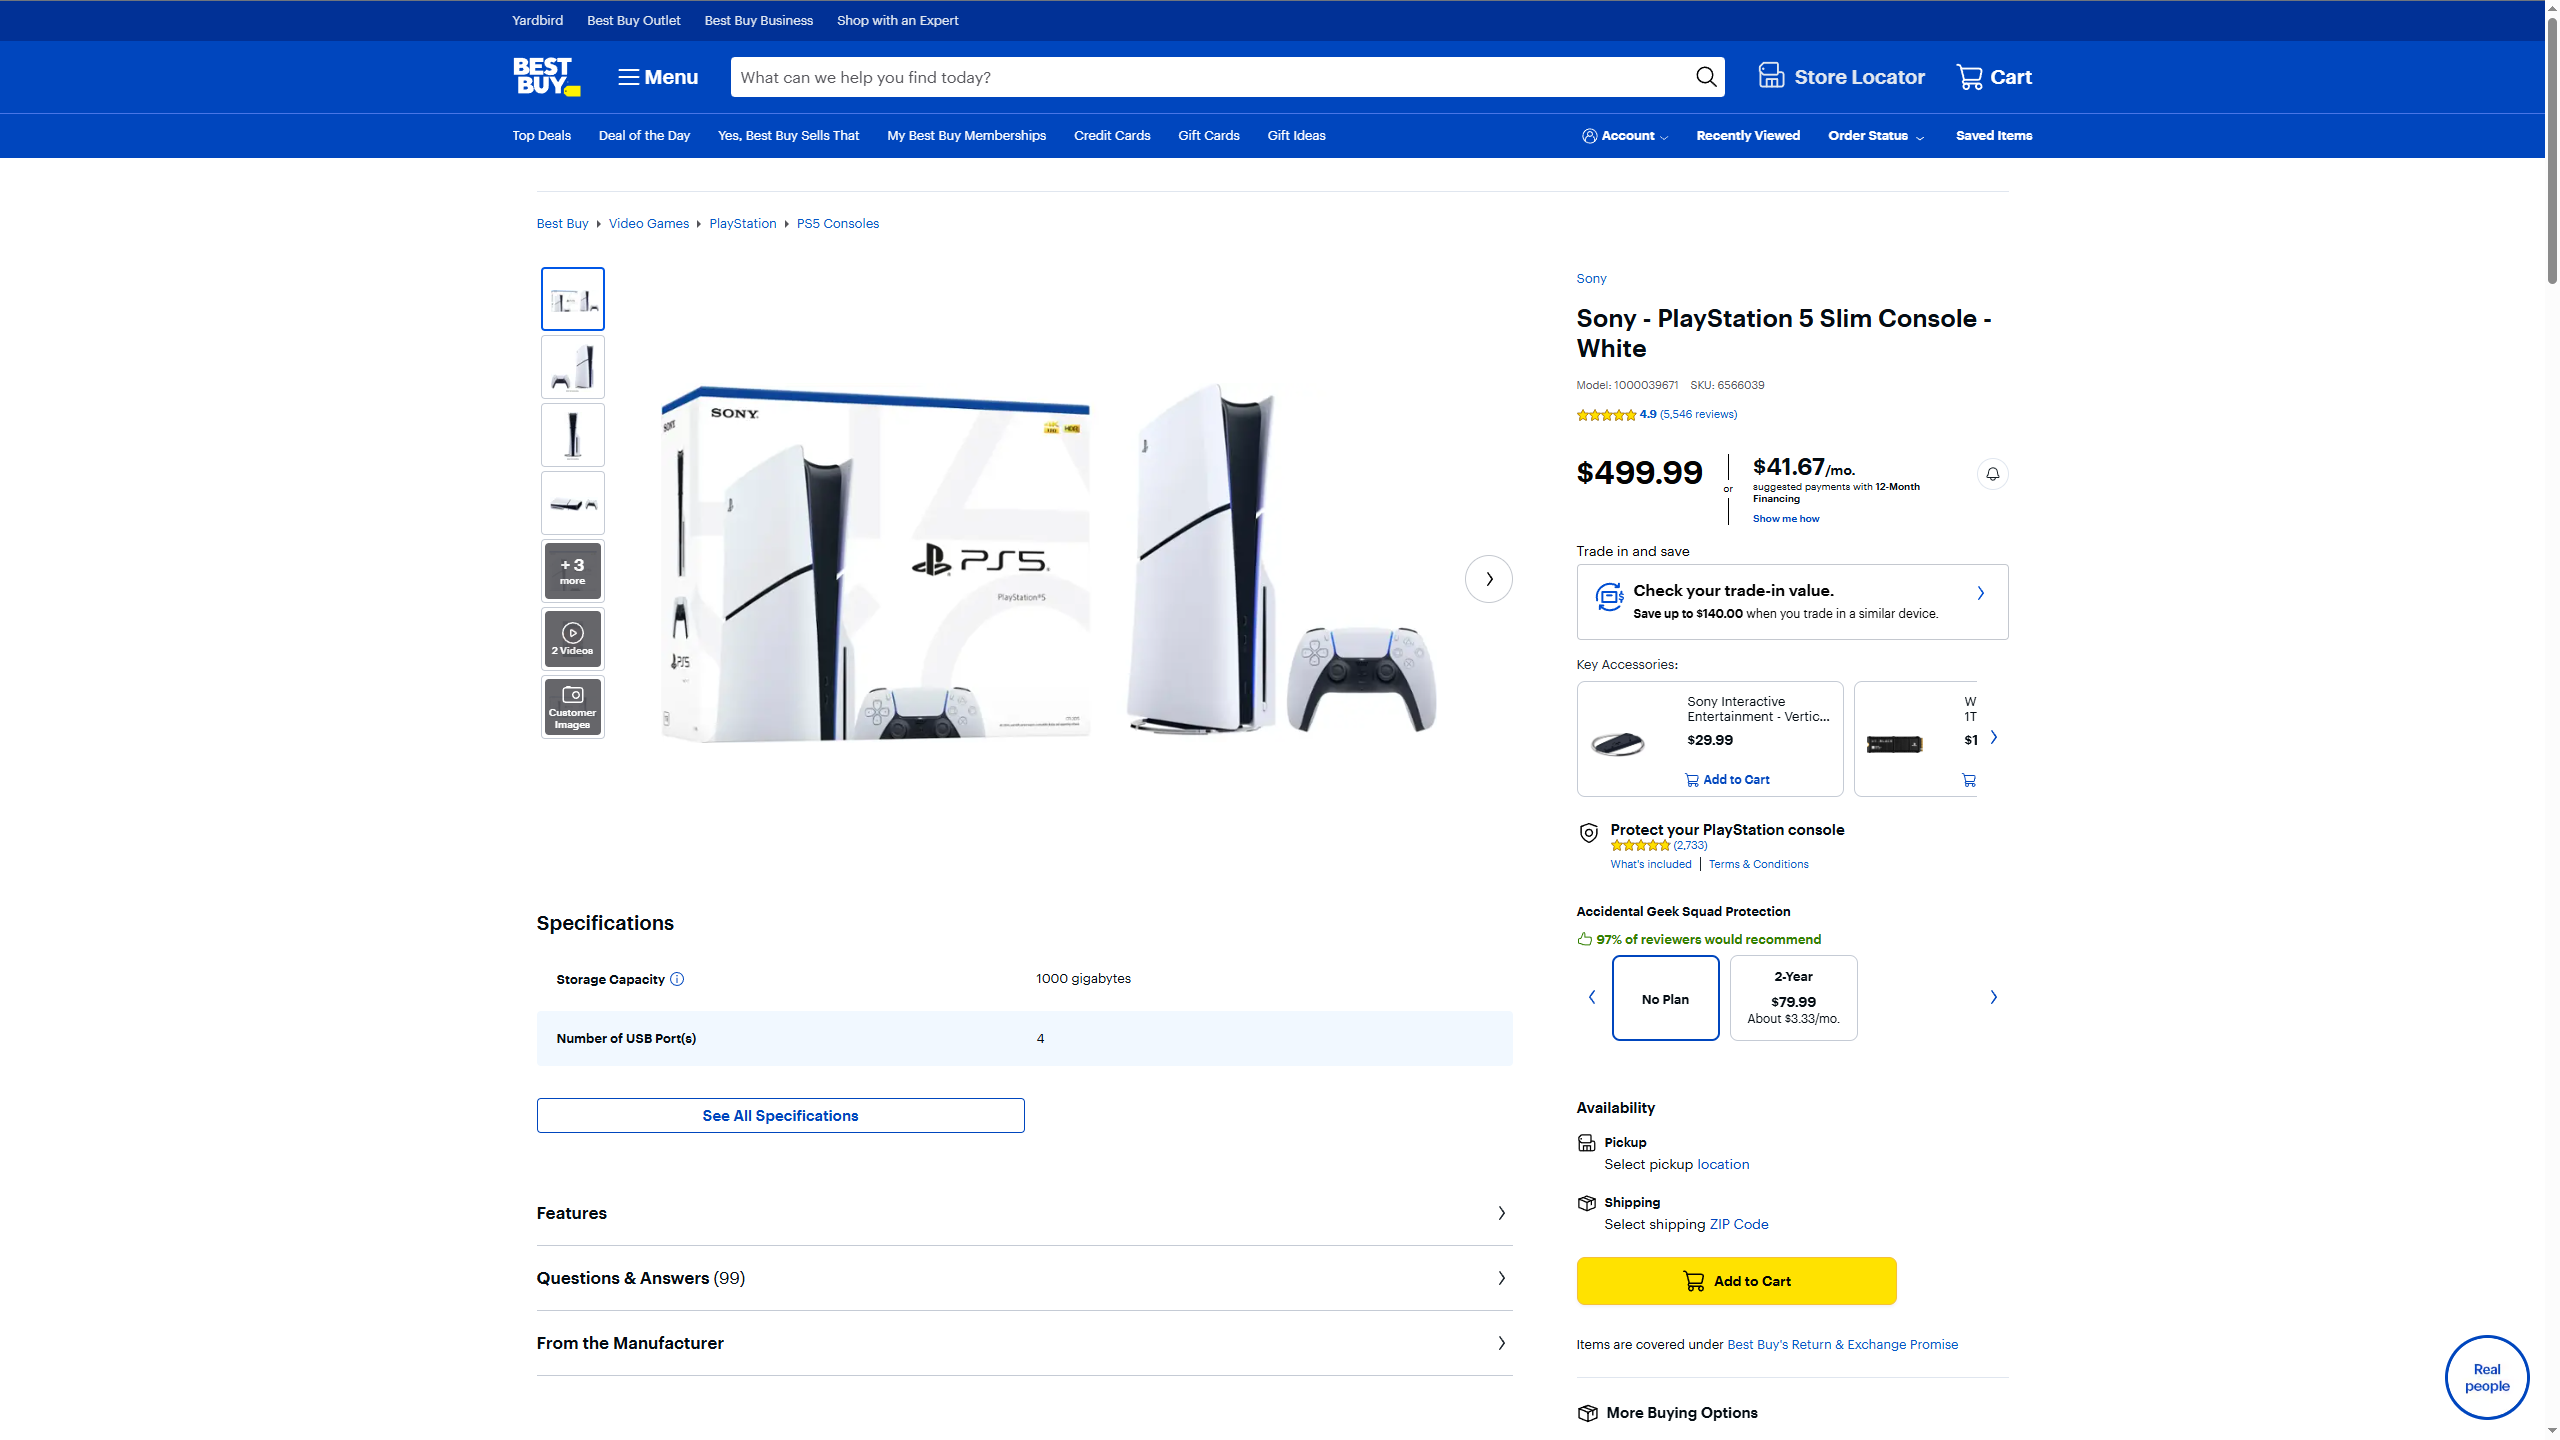The image size is (2560, 1440).
Task: Open Best Buy's Return & Exchange Promise
Action: [1842, 1345]
